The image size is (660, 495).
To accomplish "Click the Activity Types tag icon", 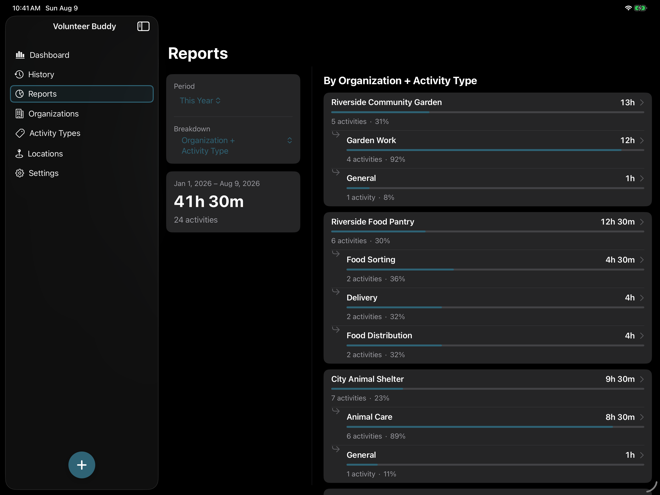I will (x=20, y=133).
